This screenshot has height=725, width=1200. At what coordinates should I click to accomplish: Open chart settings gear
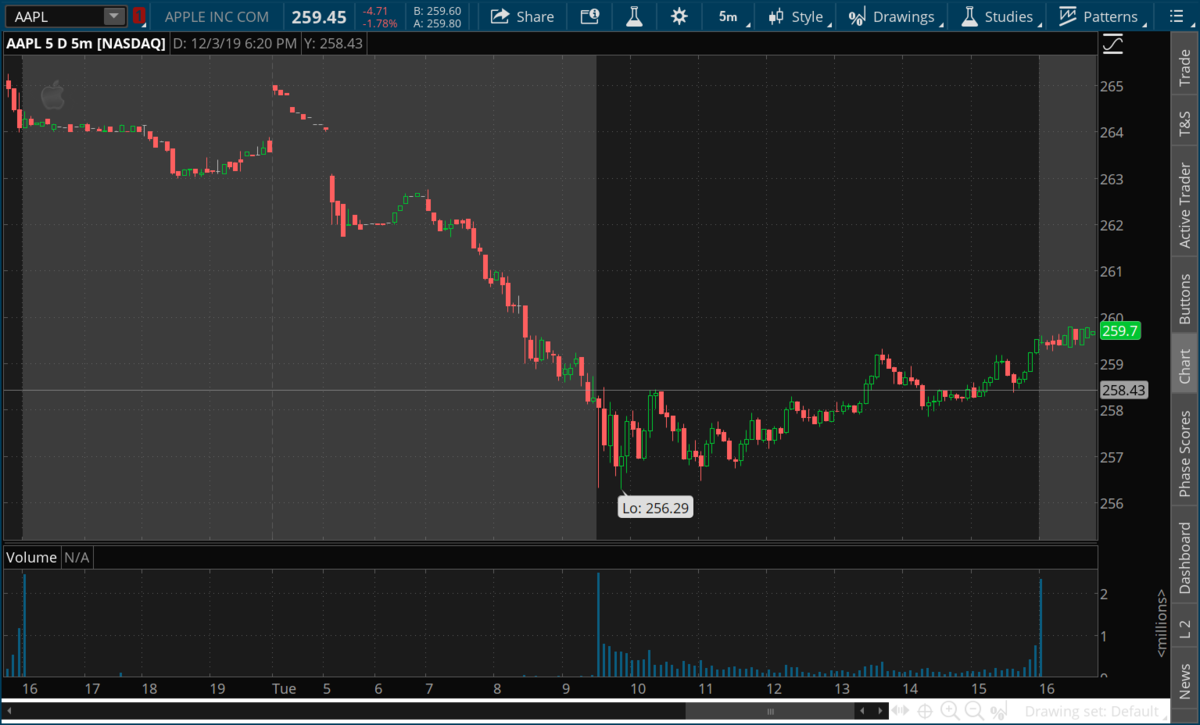click(680, 16)
